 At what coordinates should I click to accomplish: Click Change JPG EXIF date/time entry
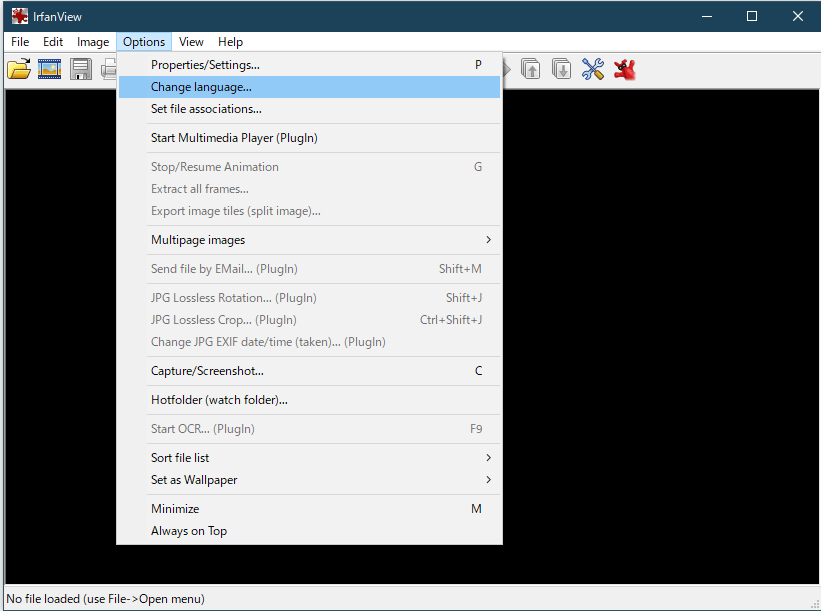[x=309, y=342]
